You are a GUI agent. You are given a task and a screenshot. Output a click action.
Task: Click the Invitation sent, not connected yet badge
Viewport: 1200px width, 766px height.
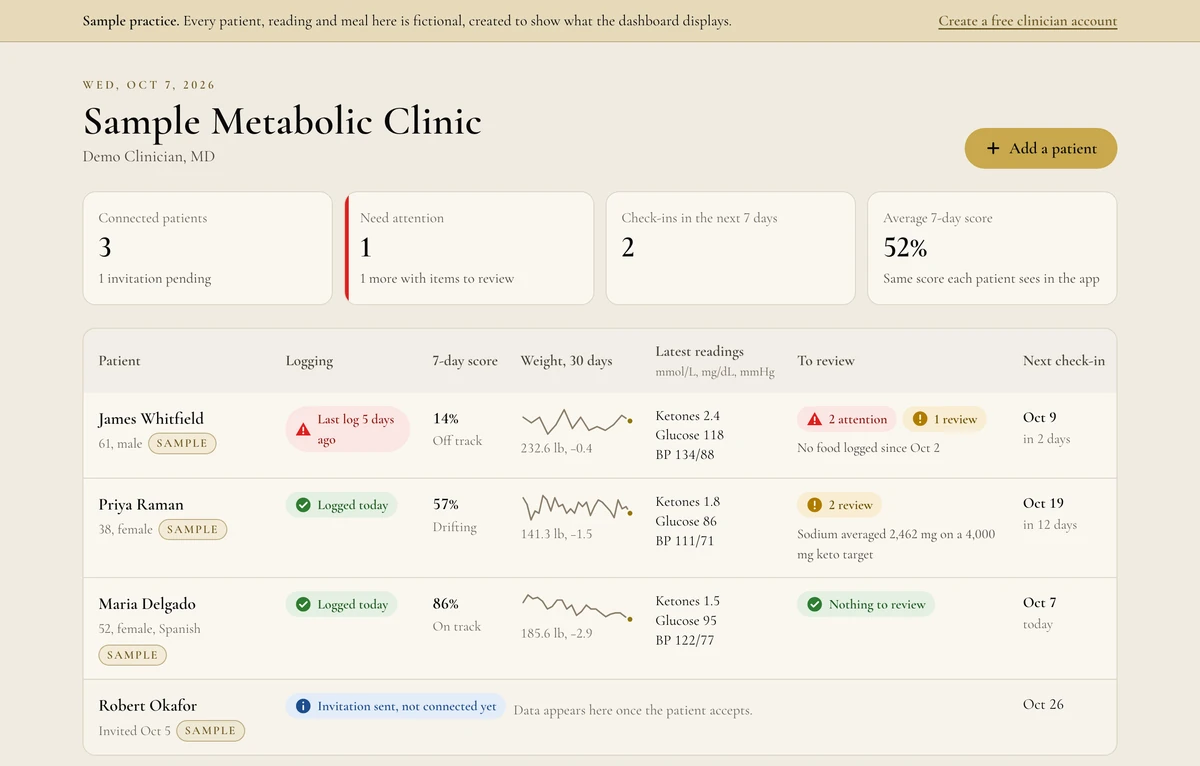tap(395, 706)
